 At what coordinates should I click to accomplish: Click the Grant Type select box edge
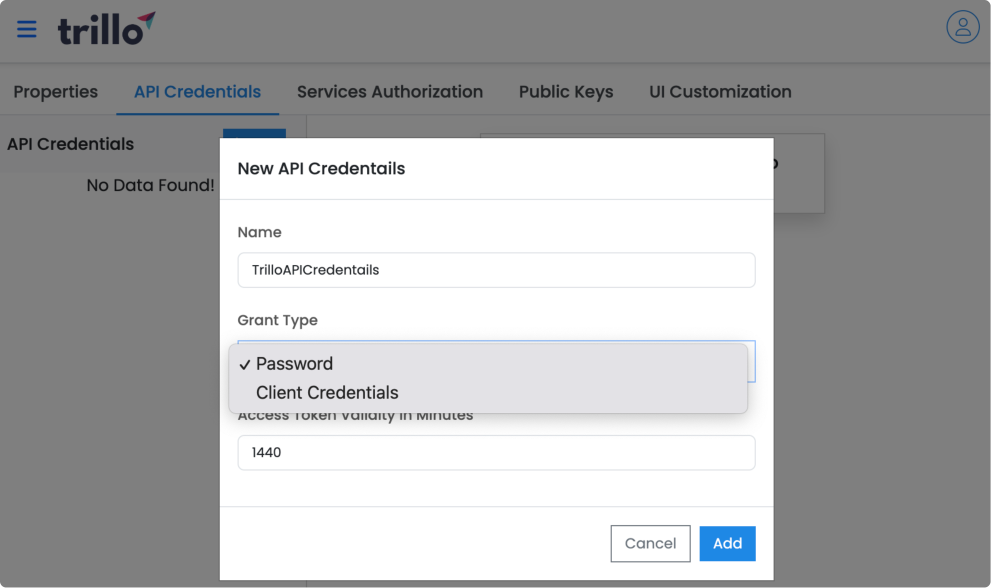752,361
